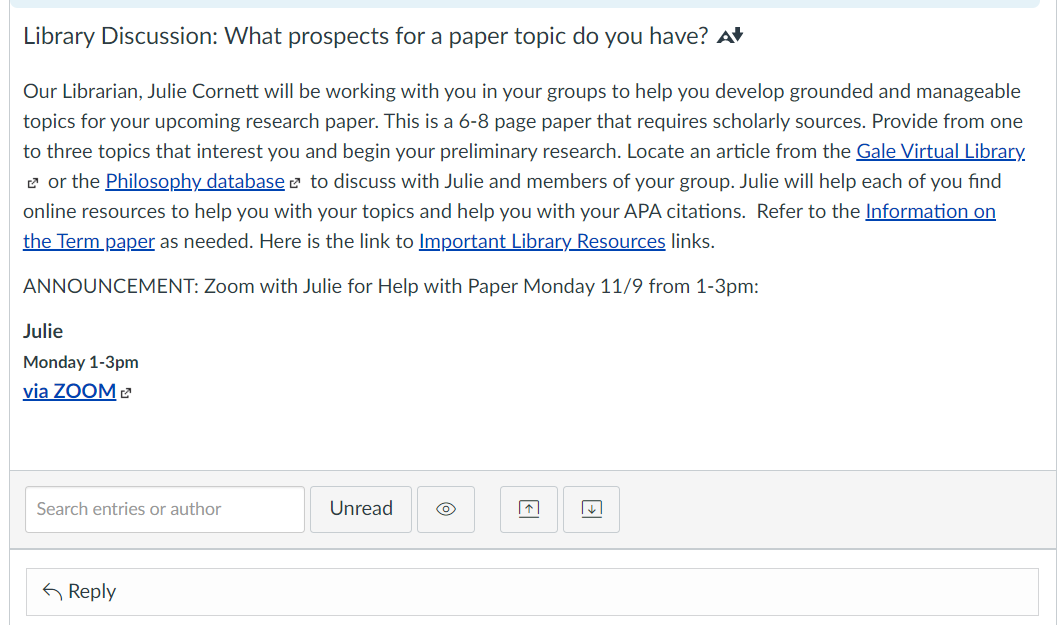Click the Reply box to respond
Image resolution: width=1061 pixels, height=627 pixels.
pos(532,592)
